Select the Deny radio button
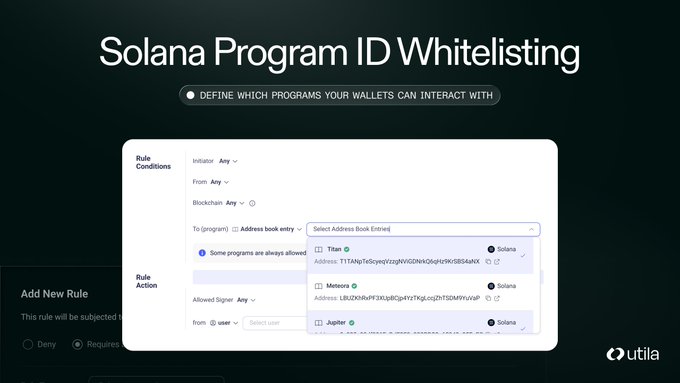The image size is (680, 383). tap(28, 344)
